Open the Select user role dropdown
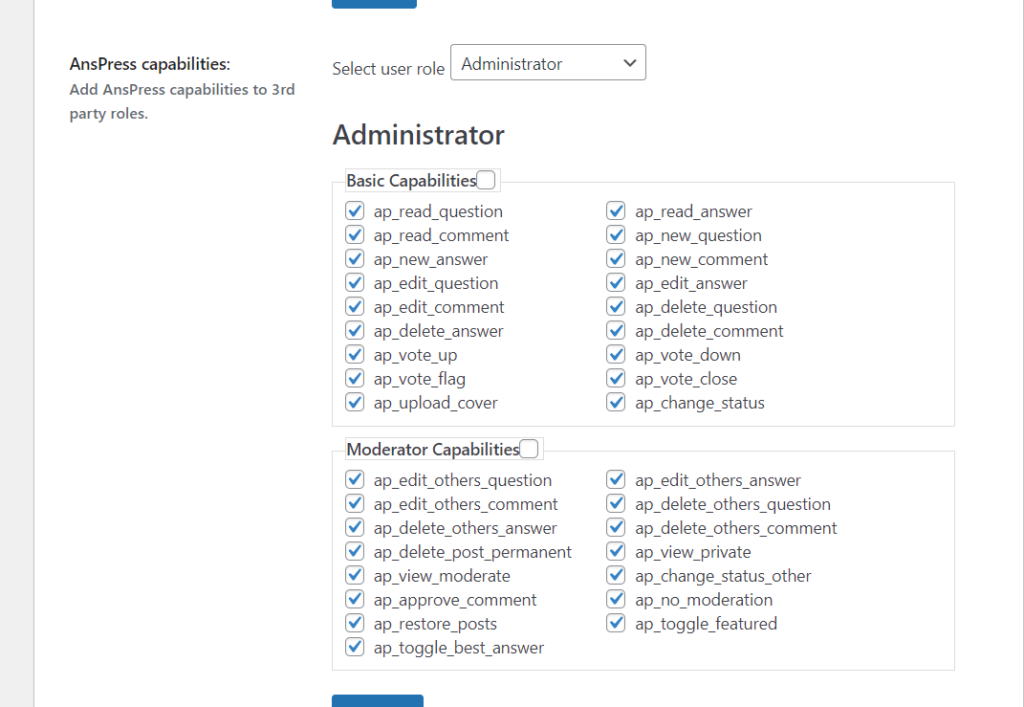Image resolution: width=1024 pixels, height=707 pixels. click(x=548, y=63)
